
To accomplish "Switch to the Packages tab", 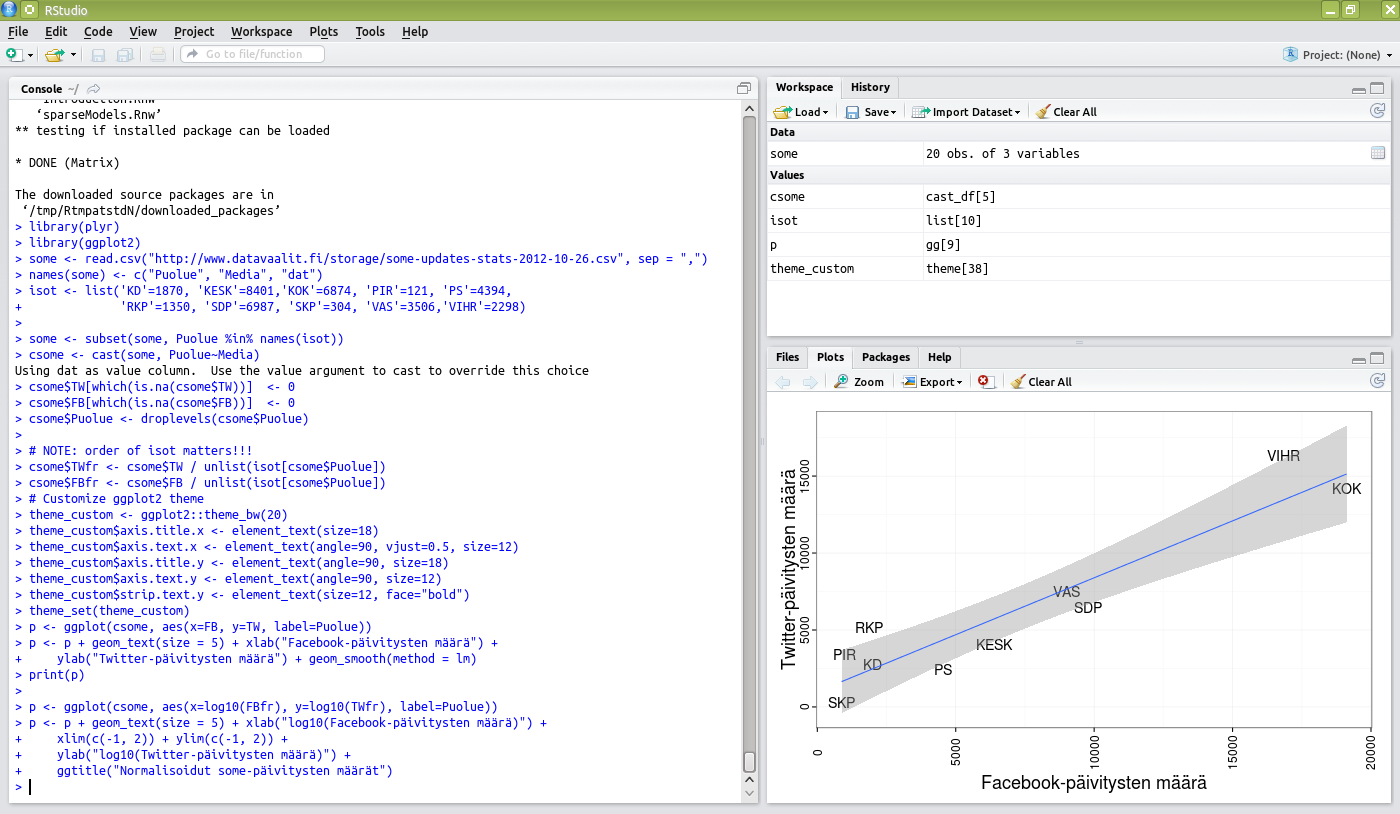I will (886, 357).
